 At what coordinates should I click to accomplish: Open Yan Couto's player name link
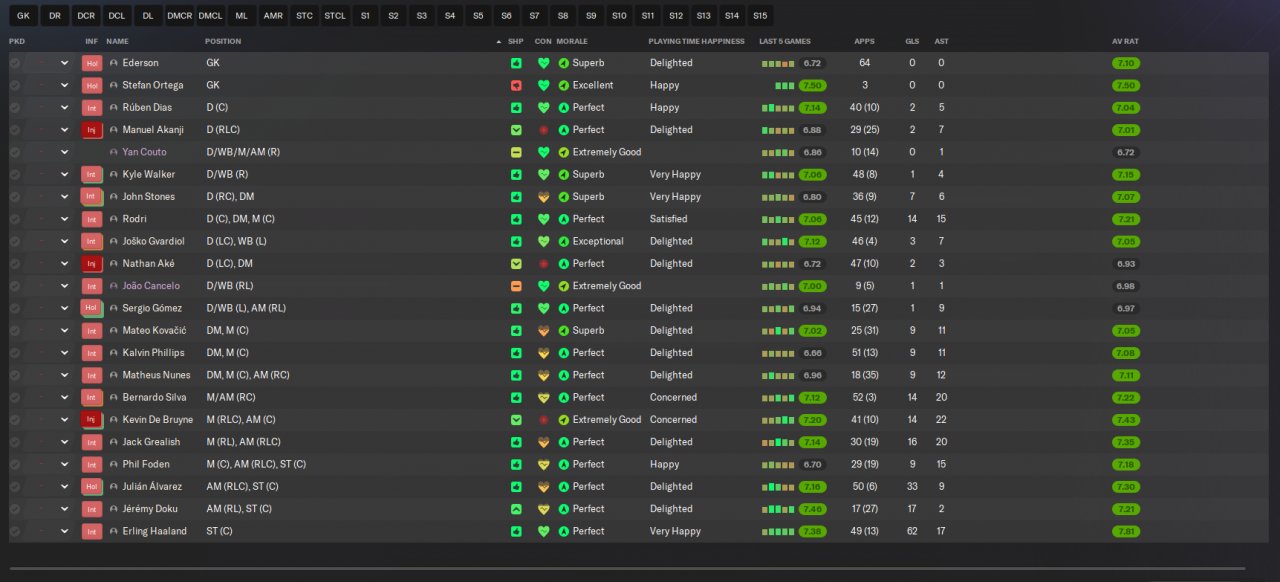[x=144, y=152]
